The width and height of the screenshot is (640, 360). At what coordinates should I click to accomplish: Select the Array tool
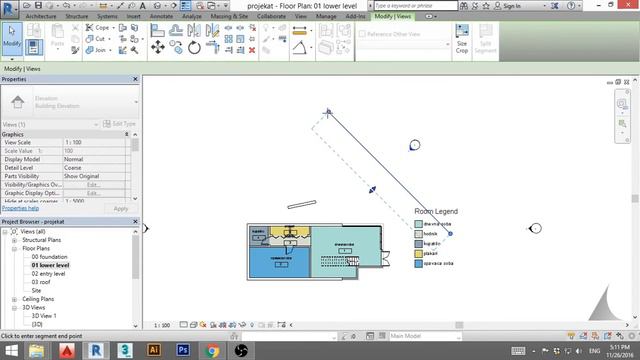(229, 39)
